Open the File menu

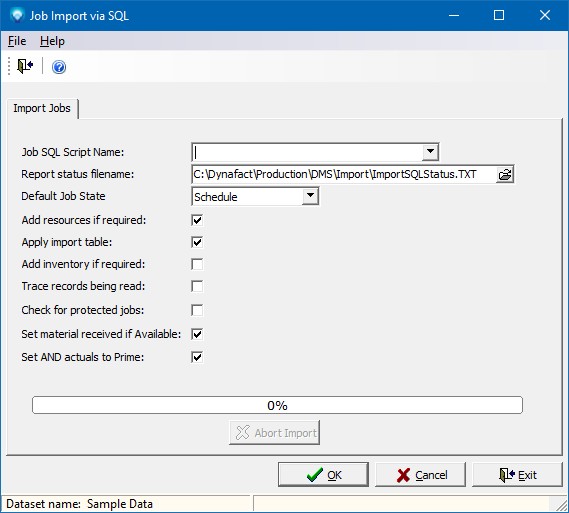click(17, 41)
